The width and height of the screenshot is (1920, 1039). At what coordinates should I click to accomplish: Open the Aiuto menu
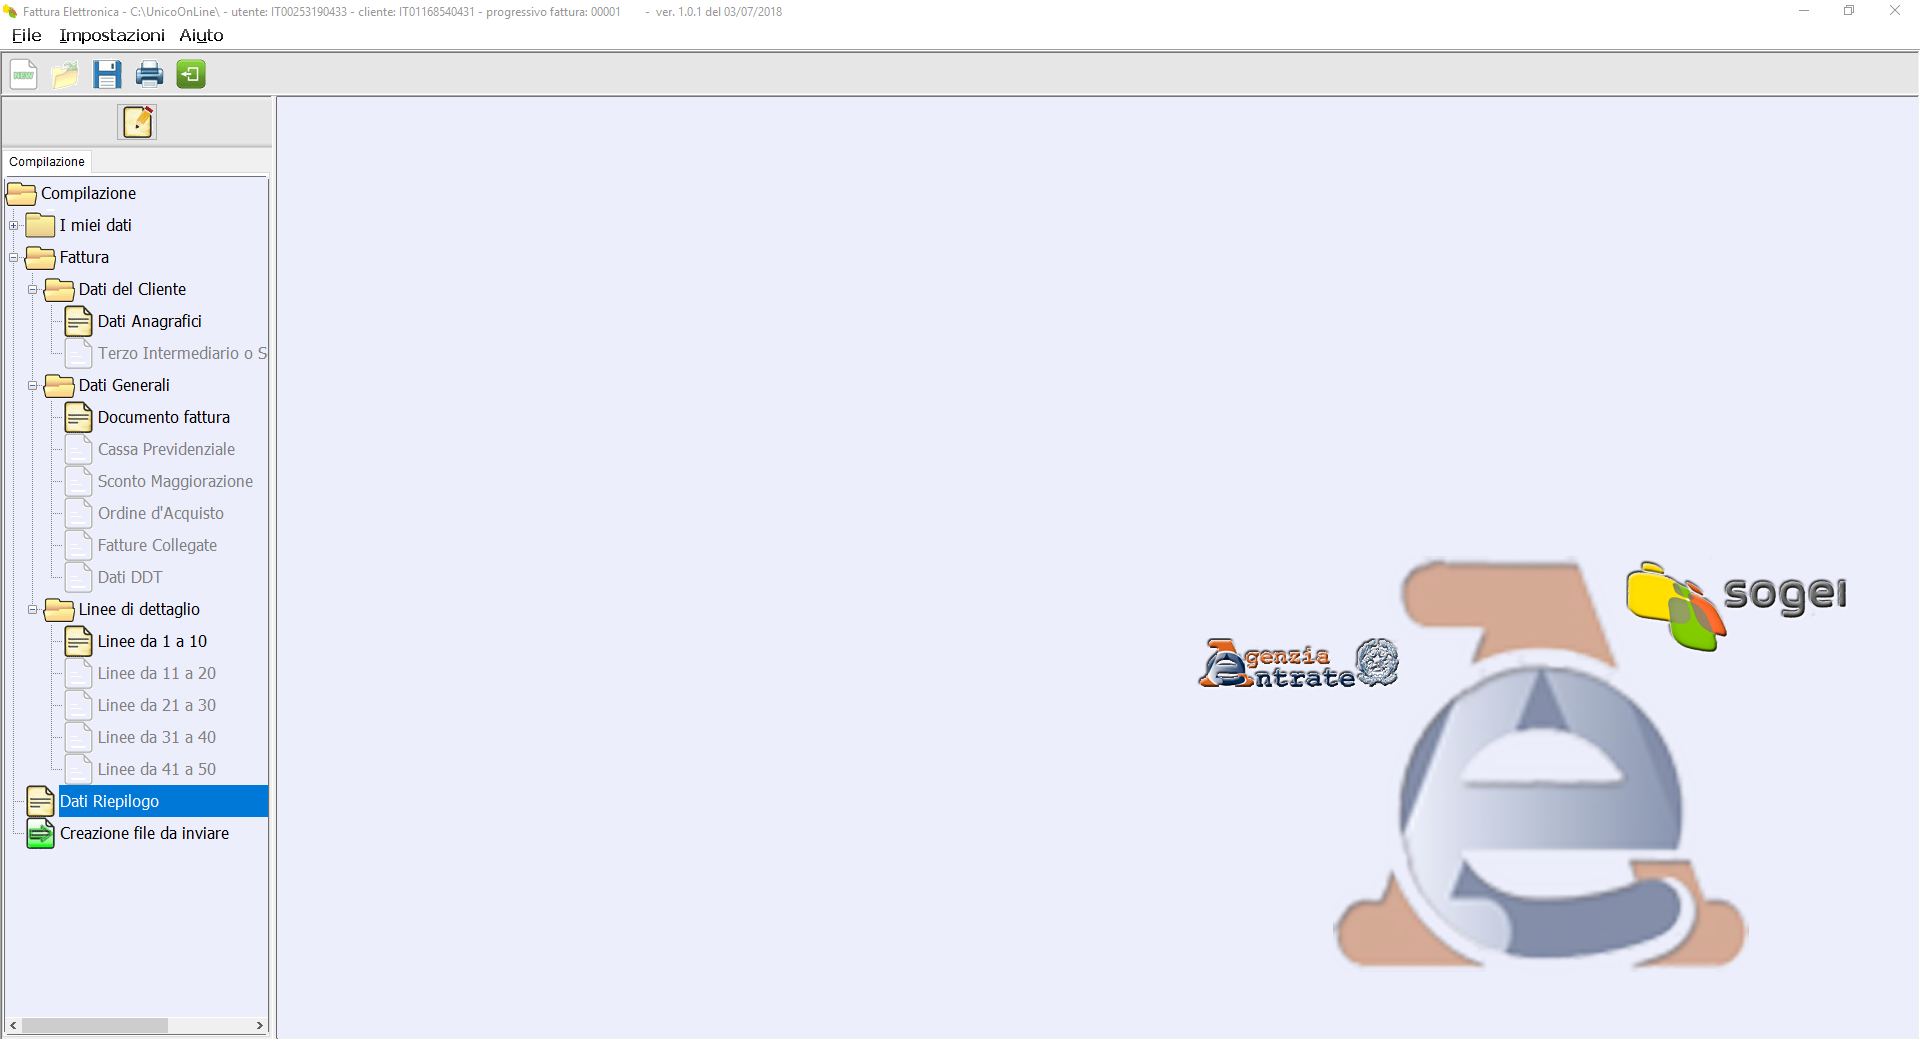[x=201, y=36]
